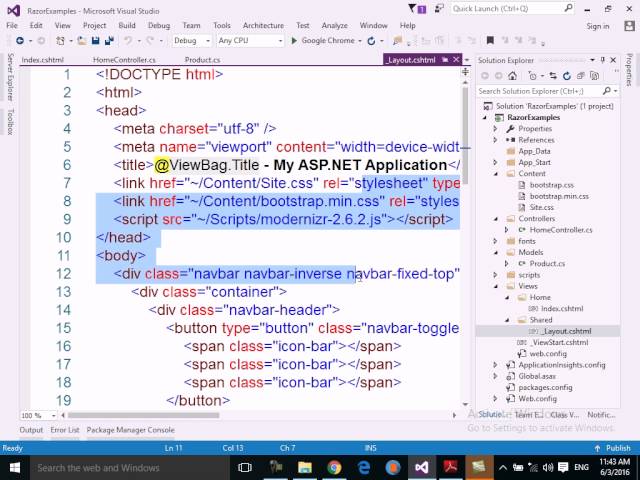The height and width of the screenshot is (480, 640).
Task: Open File Explorer from the taskbar
Action: (x=305, y=467)
